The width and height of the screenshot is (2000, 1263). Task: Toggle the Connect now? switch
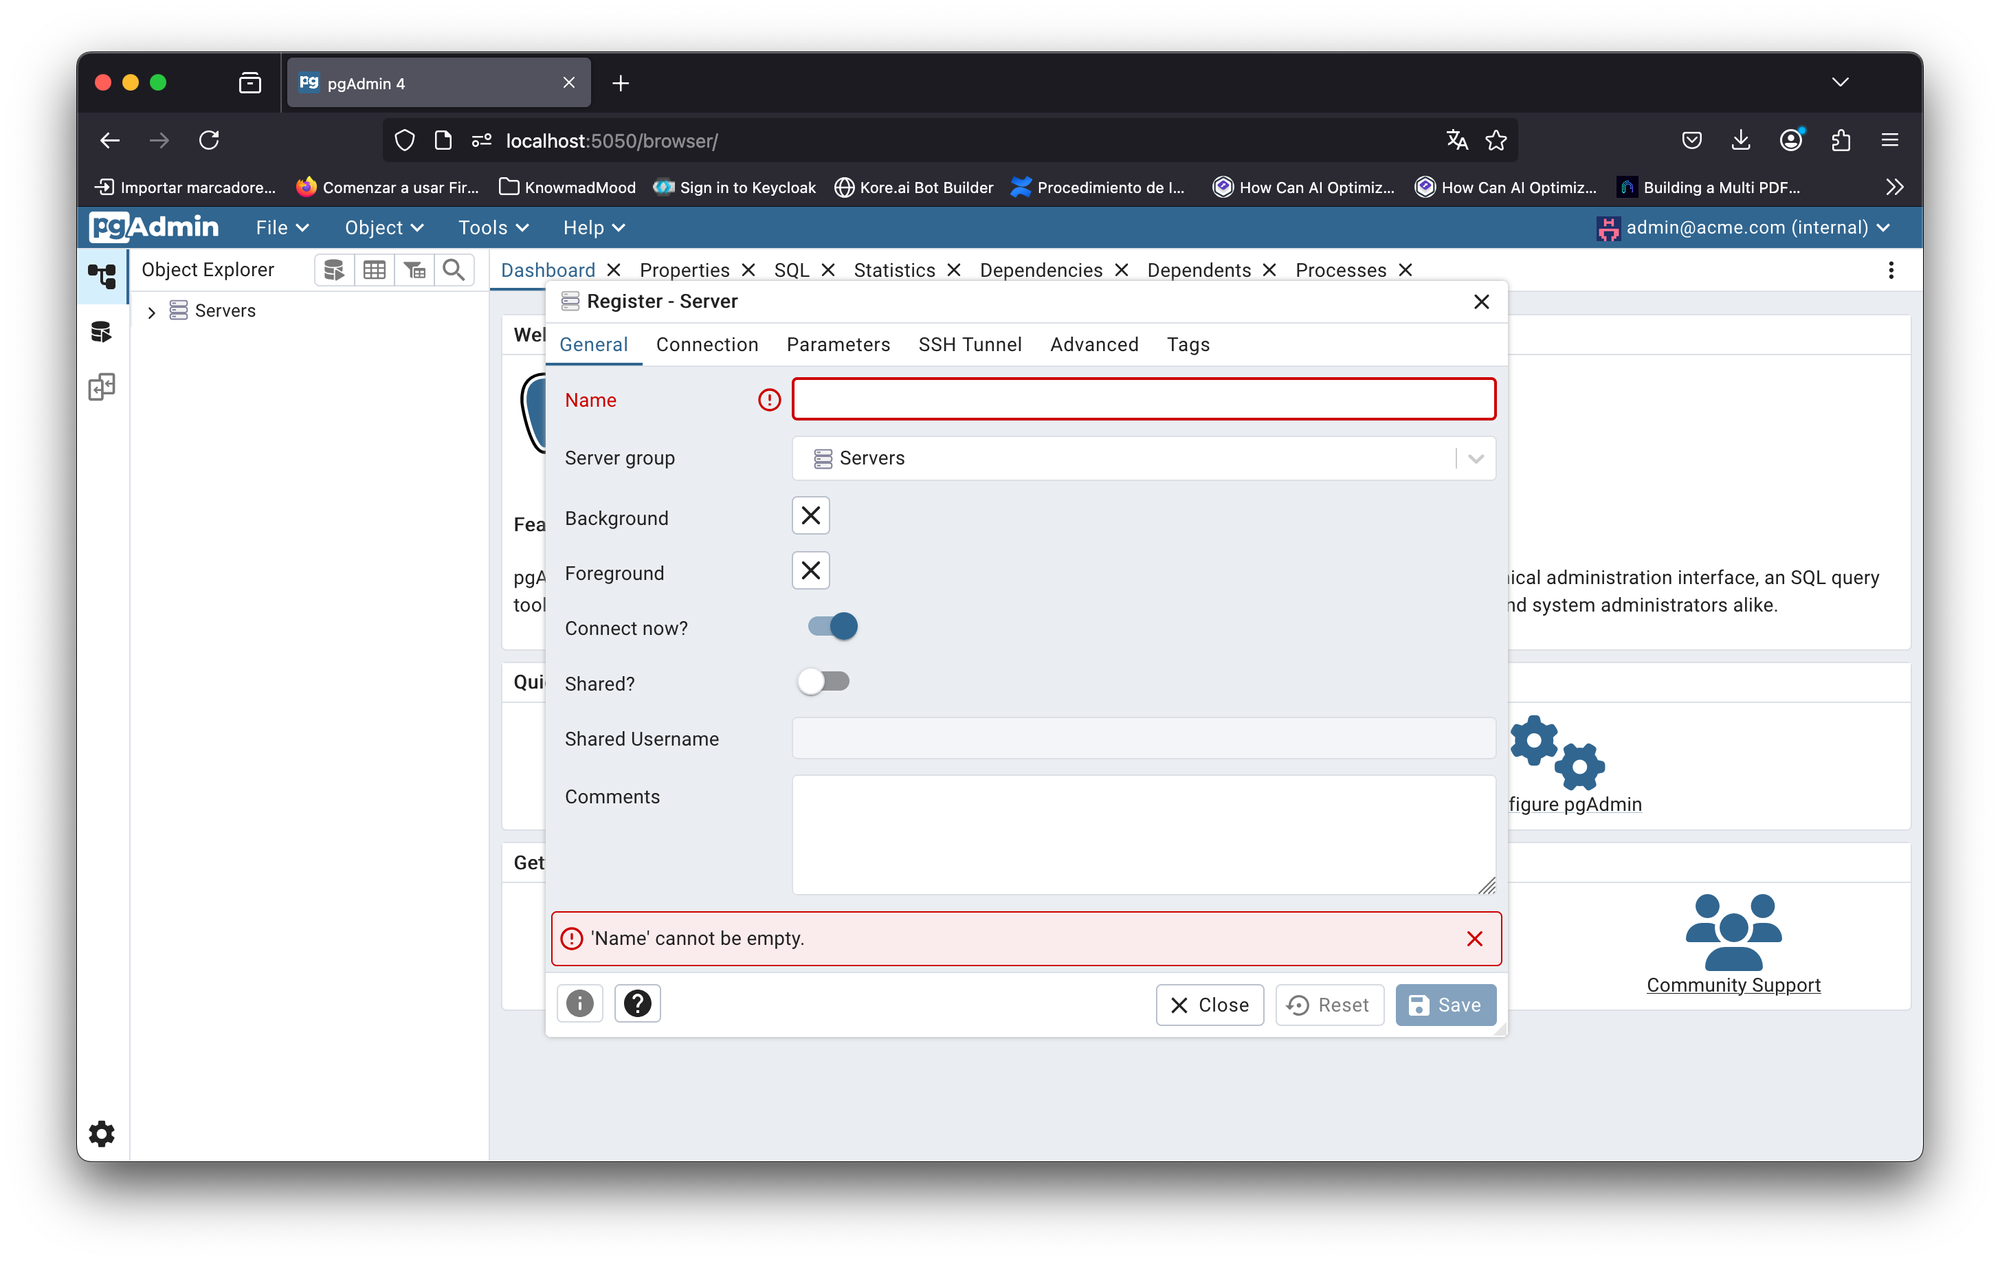(x=833, y=627)
